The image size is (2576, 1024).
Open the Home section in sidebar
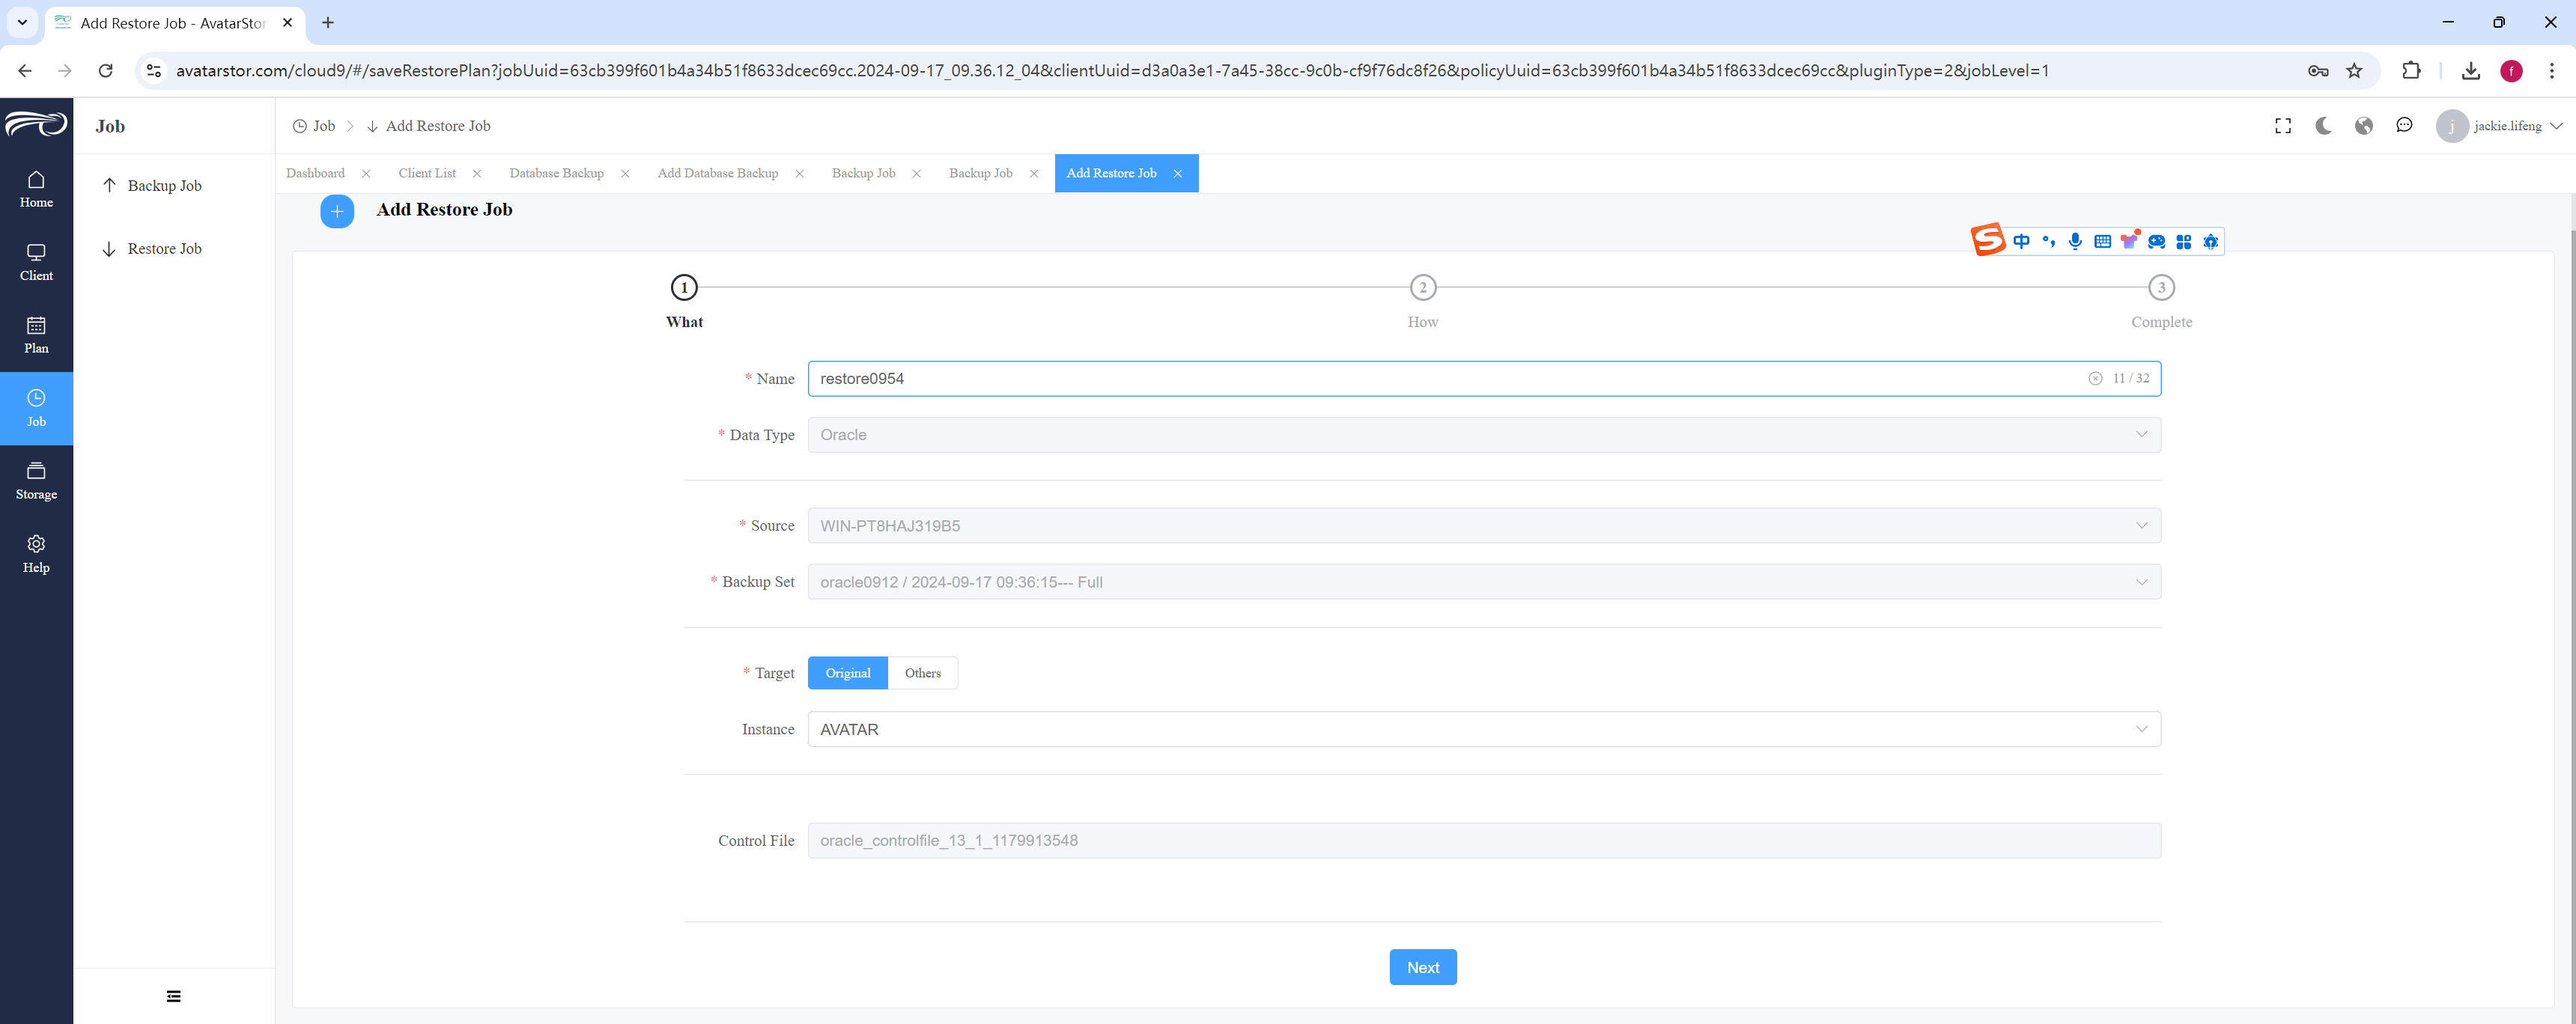pos(36,189)
